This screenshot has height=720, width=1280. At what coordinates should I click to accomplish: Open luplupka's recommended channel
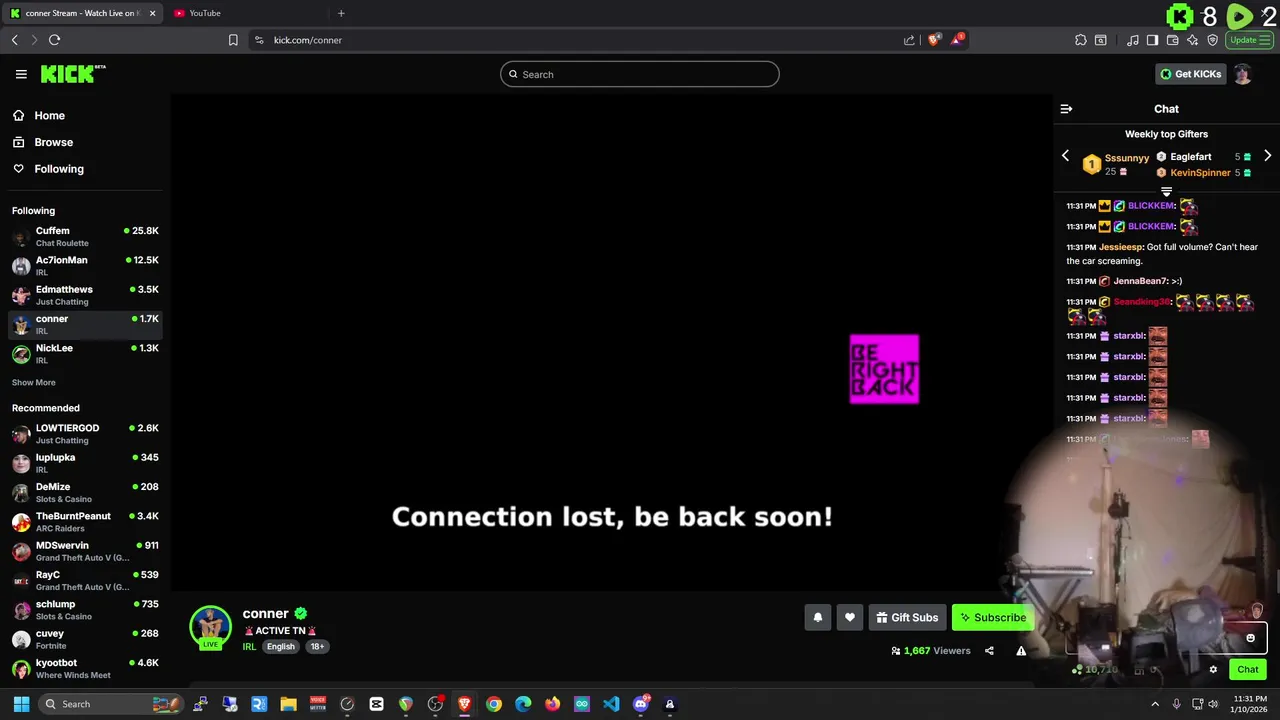(85, 463)
